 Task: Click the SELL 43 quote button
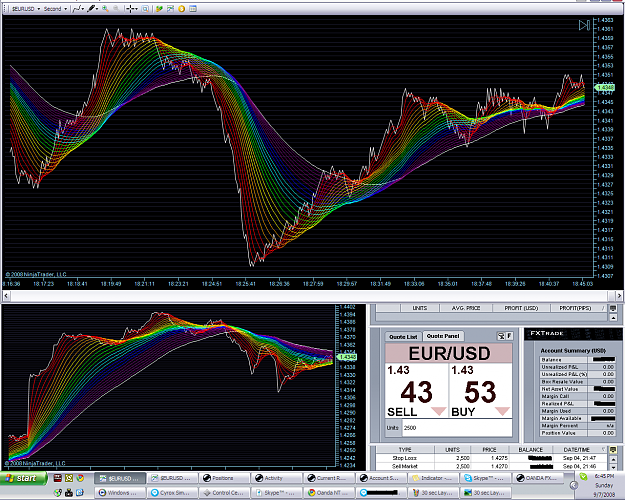pyautogui.click(x=417, y=391)
